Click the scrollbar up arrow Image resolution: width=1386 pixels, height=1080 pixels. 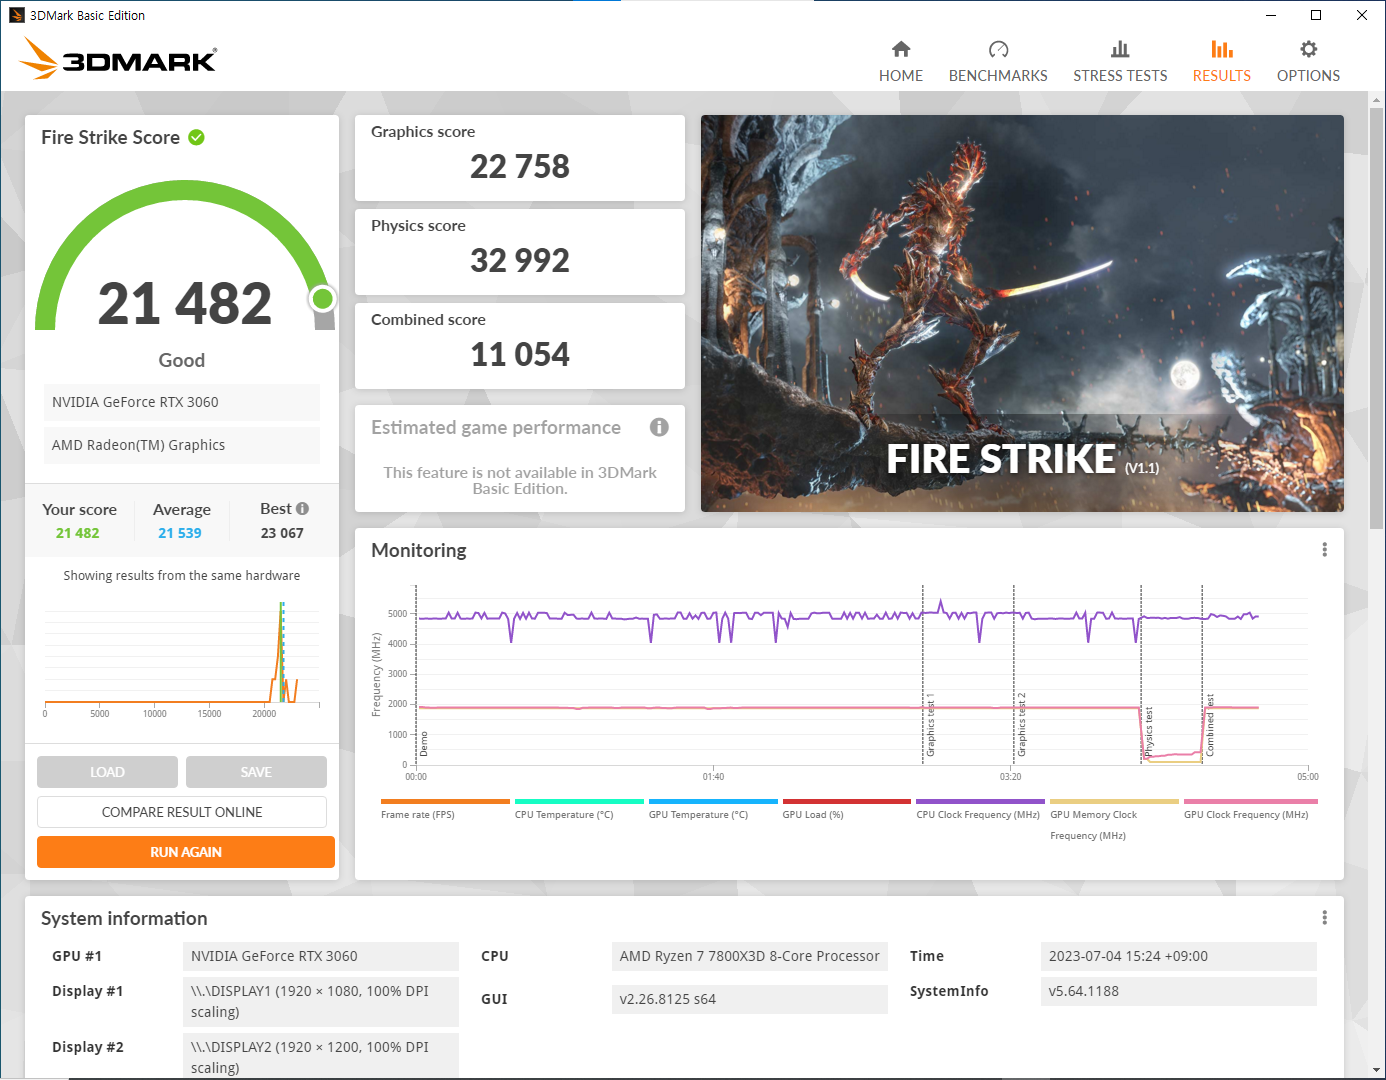tap(1376, 100)
